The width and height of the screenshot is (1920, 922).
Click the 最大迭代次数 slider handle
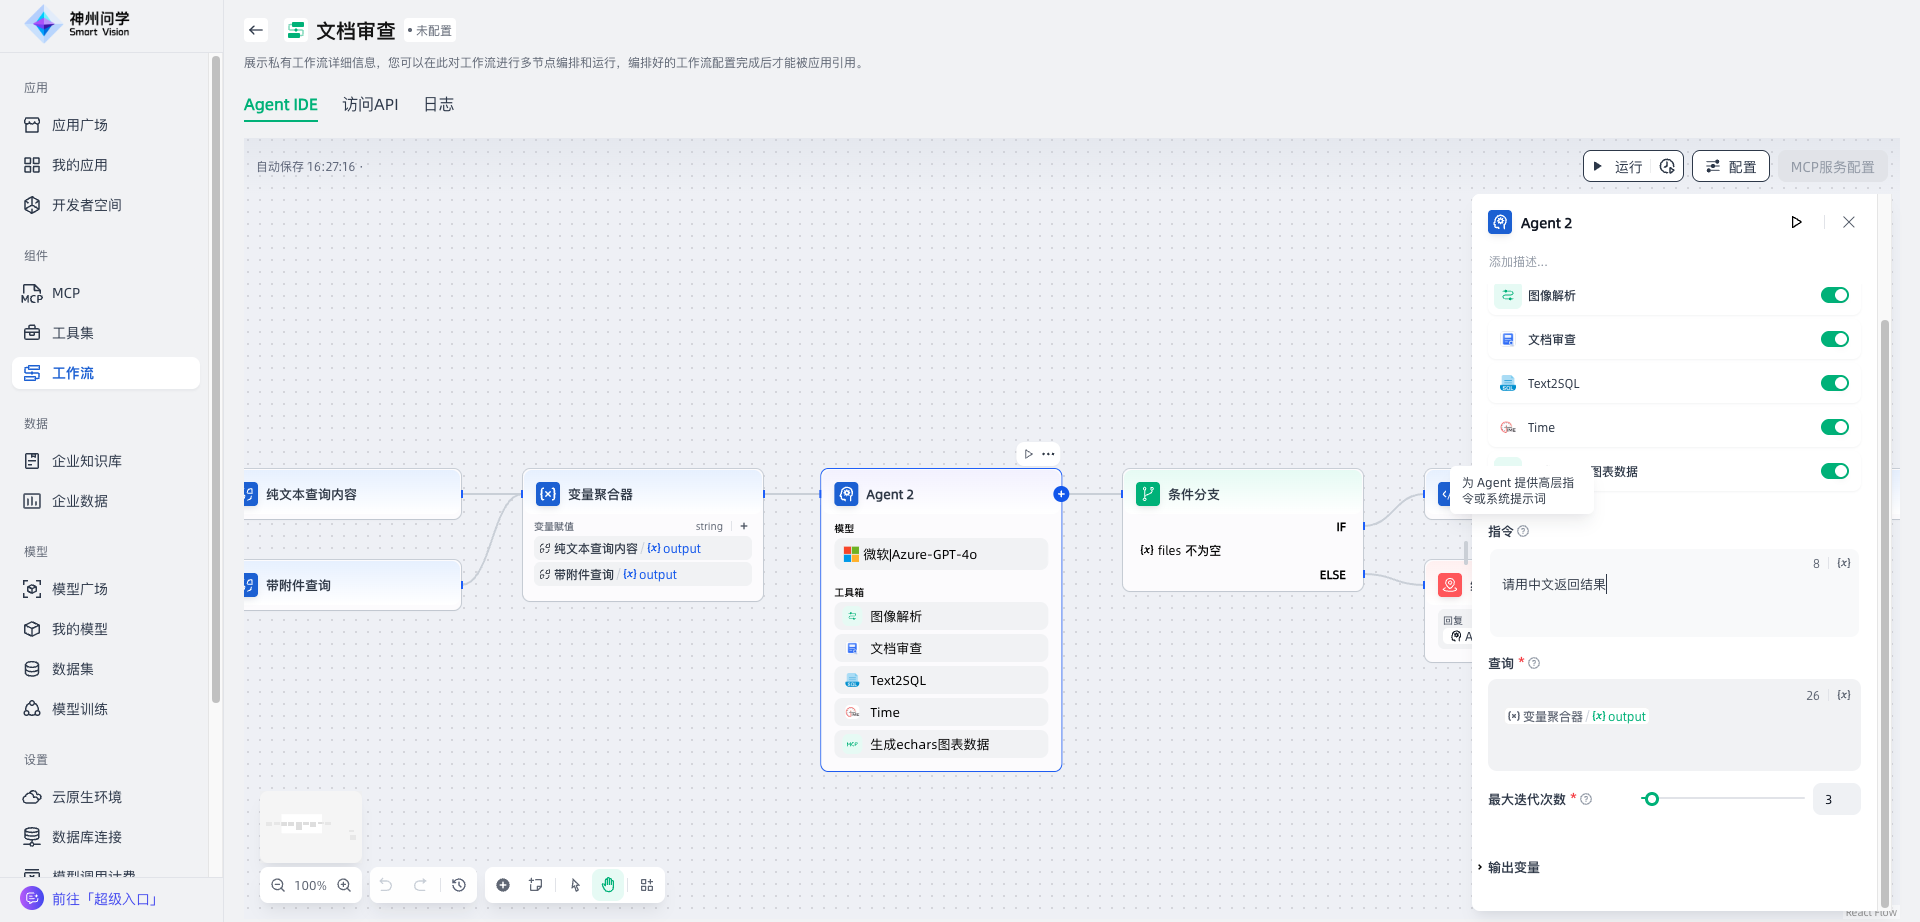coord(1651,799)
